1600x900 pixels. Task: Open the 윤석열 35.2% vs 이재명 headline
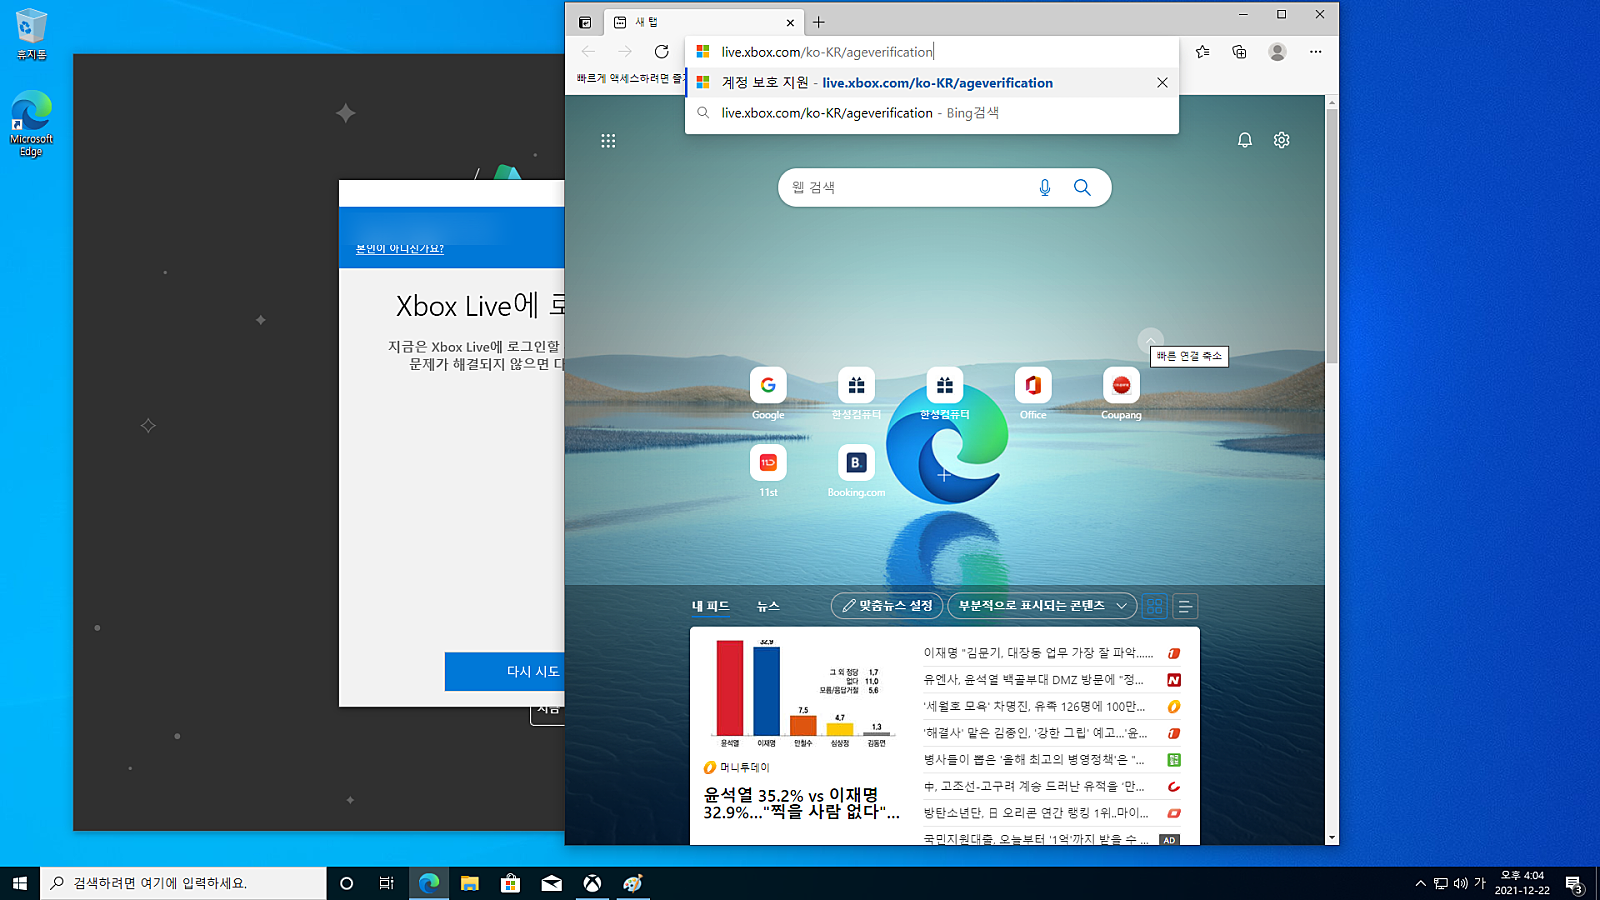800,803
